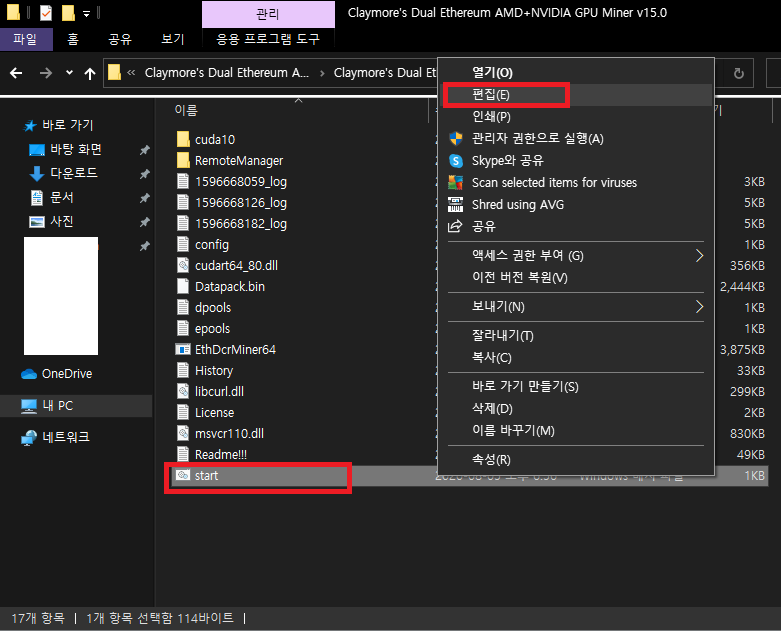Viewport: 781px width, 631px height.
Task: Click the pin icon next to 사진
Action: pos(144,222)
